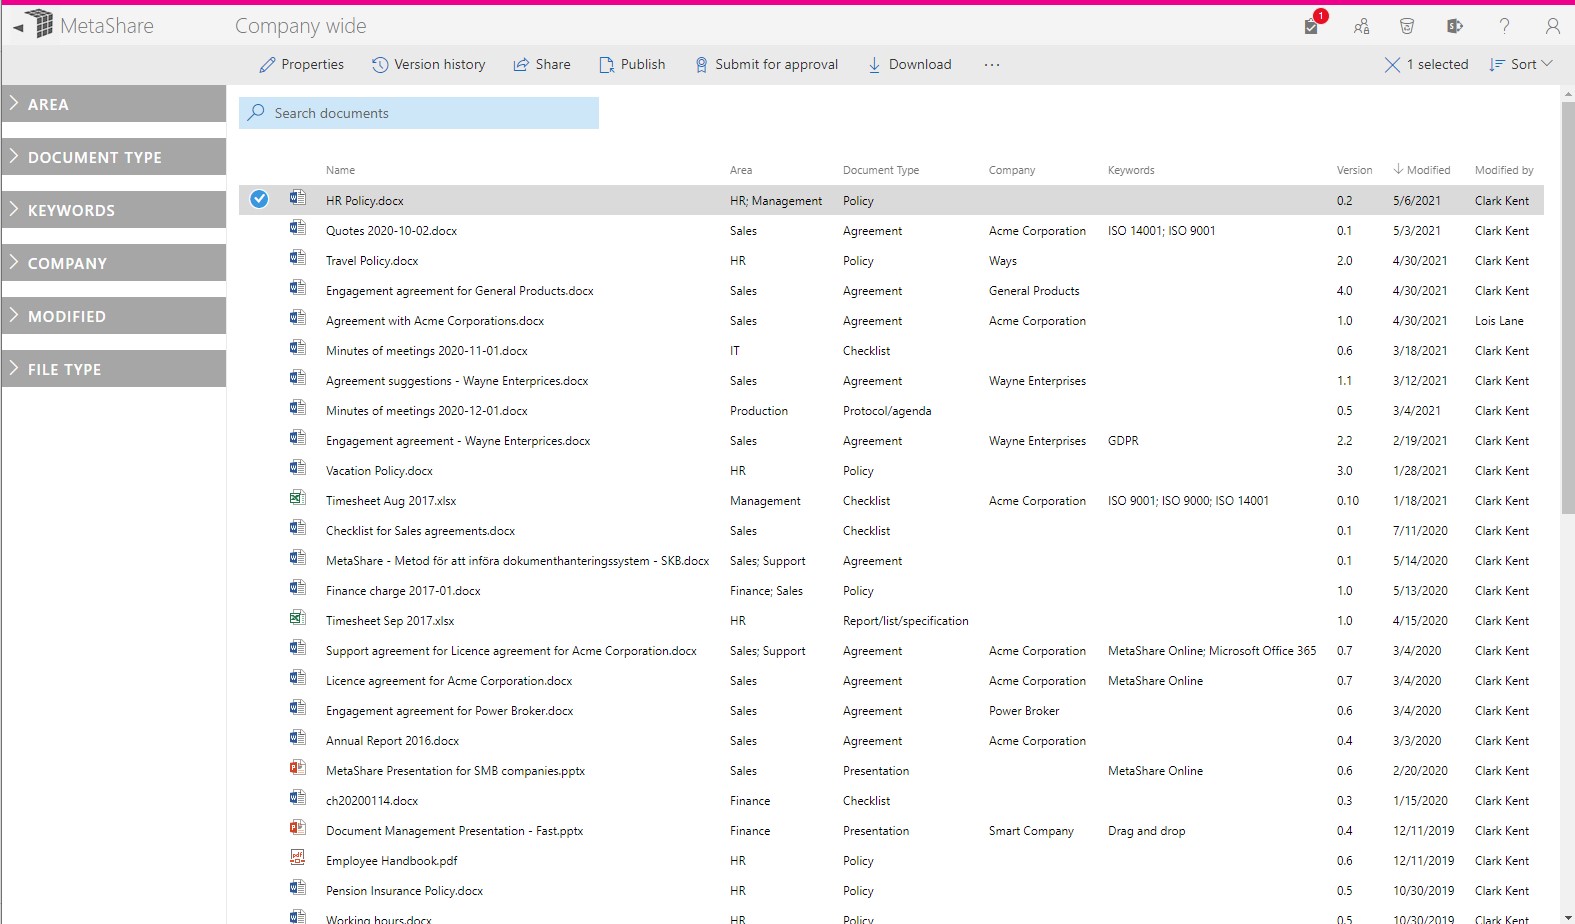The image size is (1575, 924).
Task: Expand the DOCUMENT TYPE filter
Action: pos(114,157)
